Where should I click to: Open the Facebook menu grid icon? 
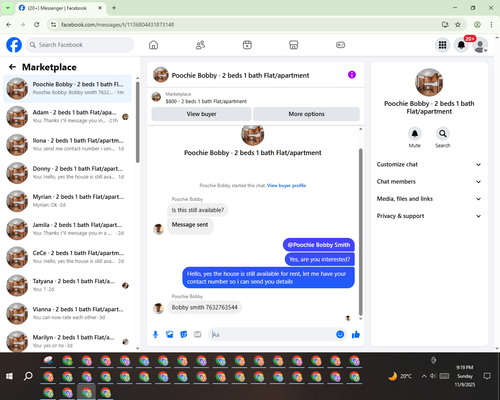442,45
